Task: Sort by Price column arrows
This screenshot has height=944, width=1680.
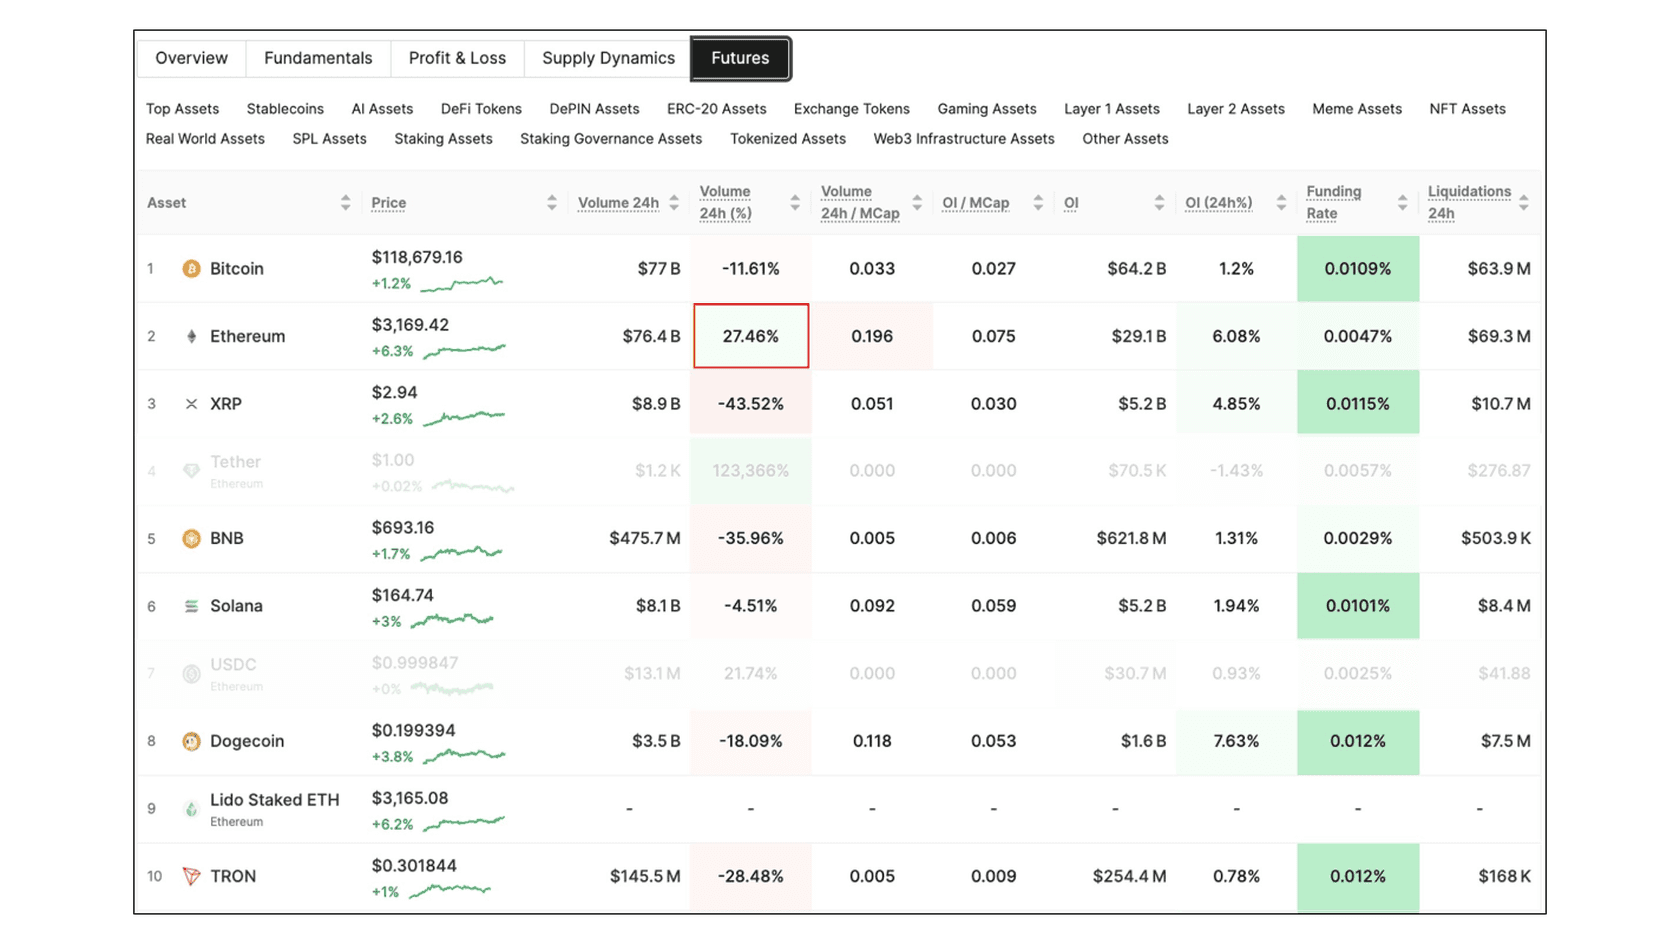Action: point(552,203)
